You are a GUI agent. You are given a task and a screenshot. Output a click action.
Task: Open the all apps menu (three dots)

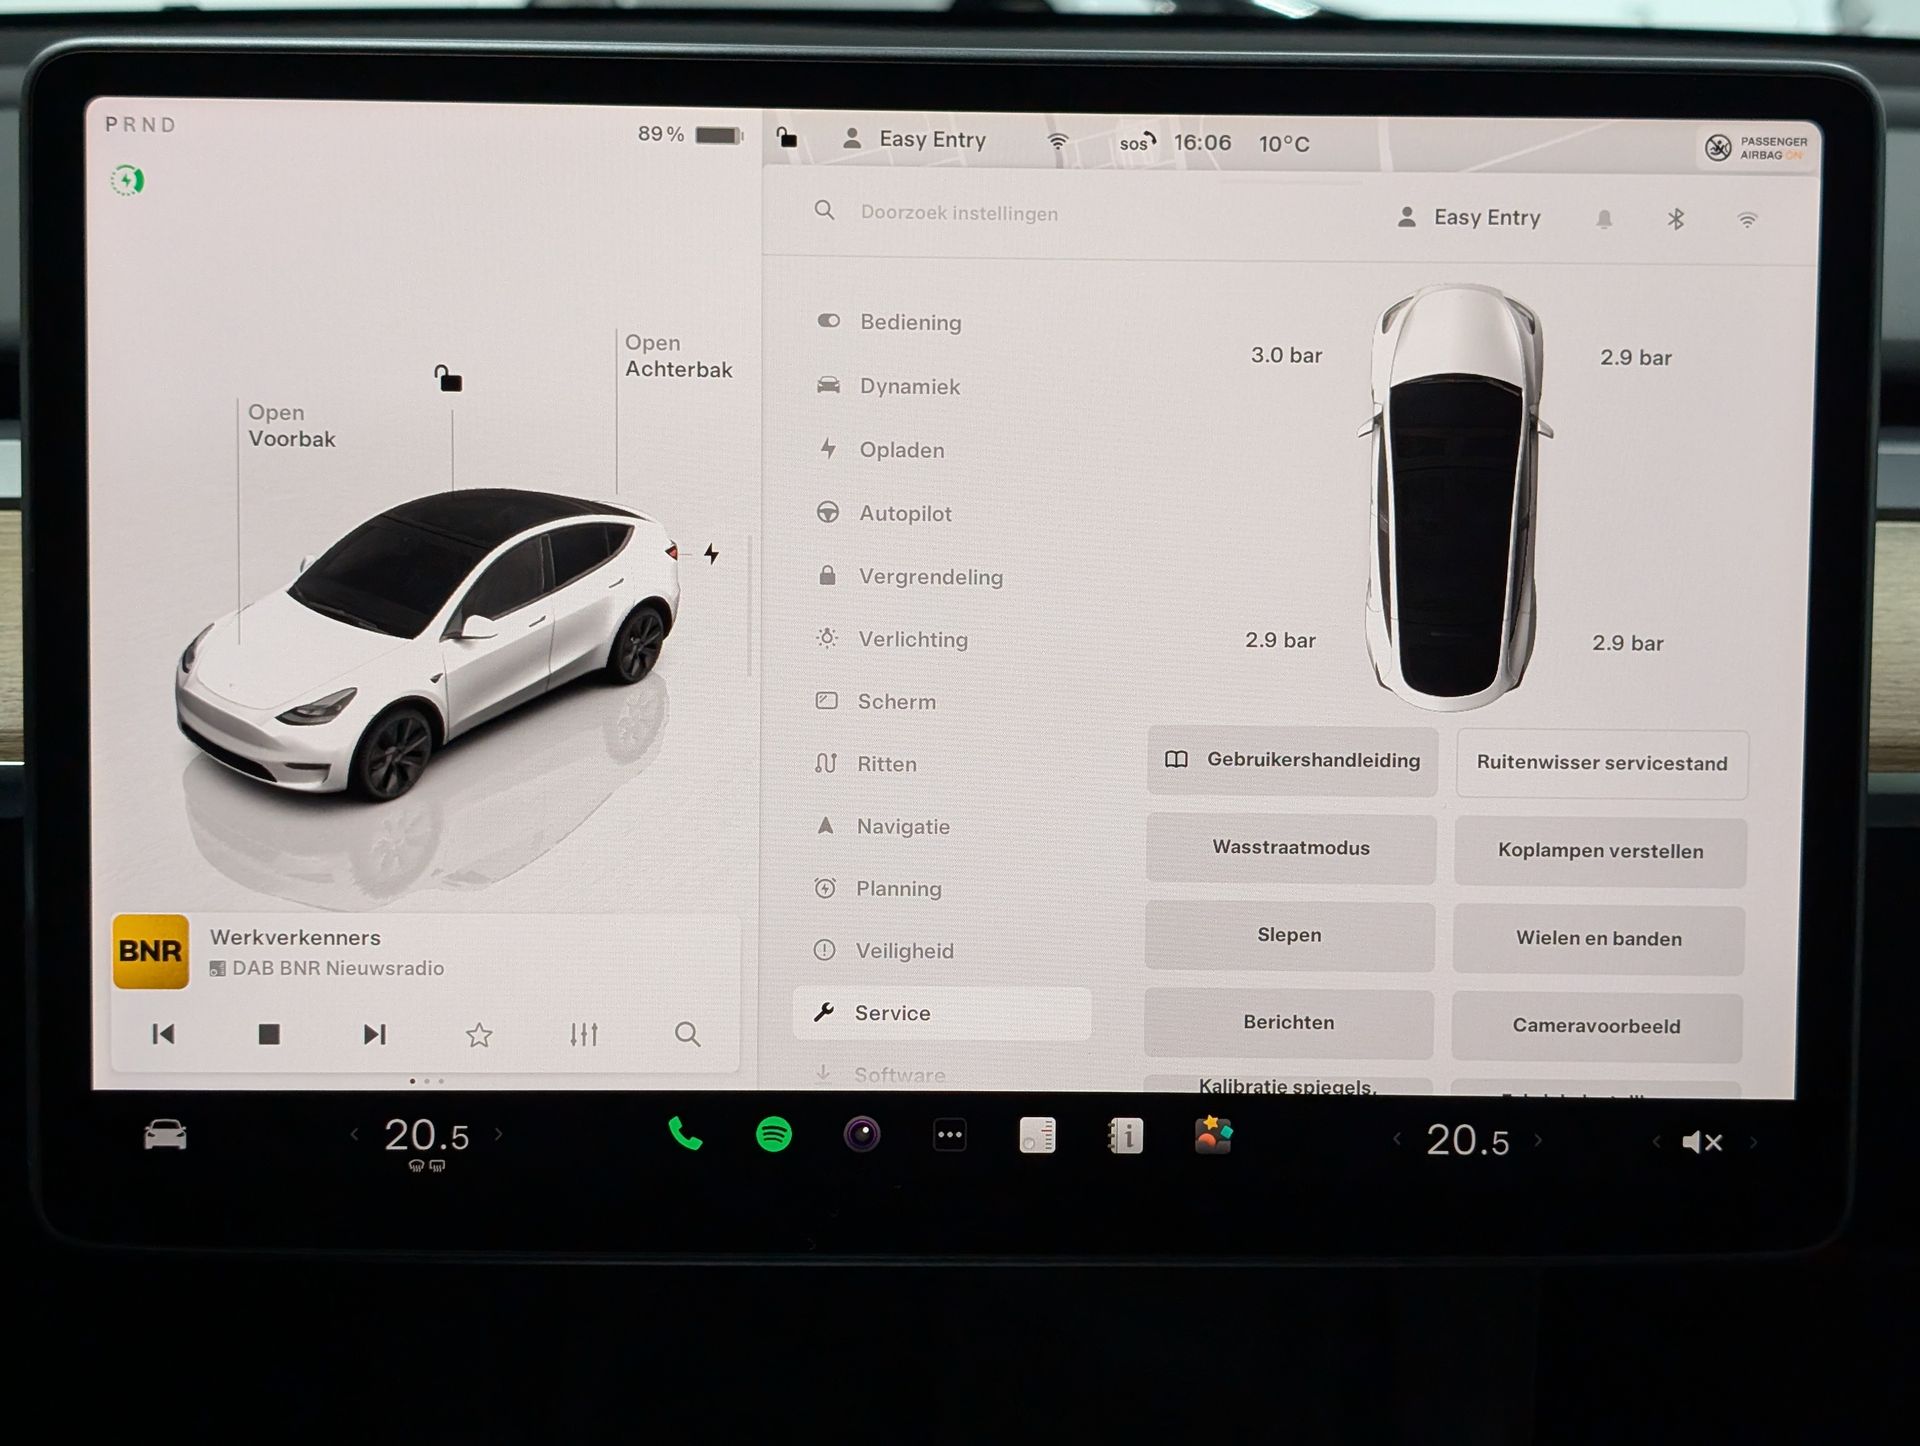click(x=949, y=1135)
